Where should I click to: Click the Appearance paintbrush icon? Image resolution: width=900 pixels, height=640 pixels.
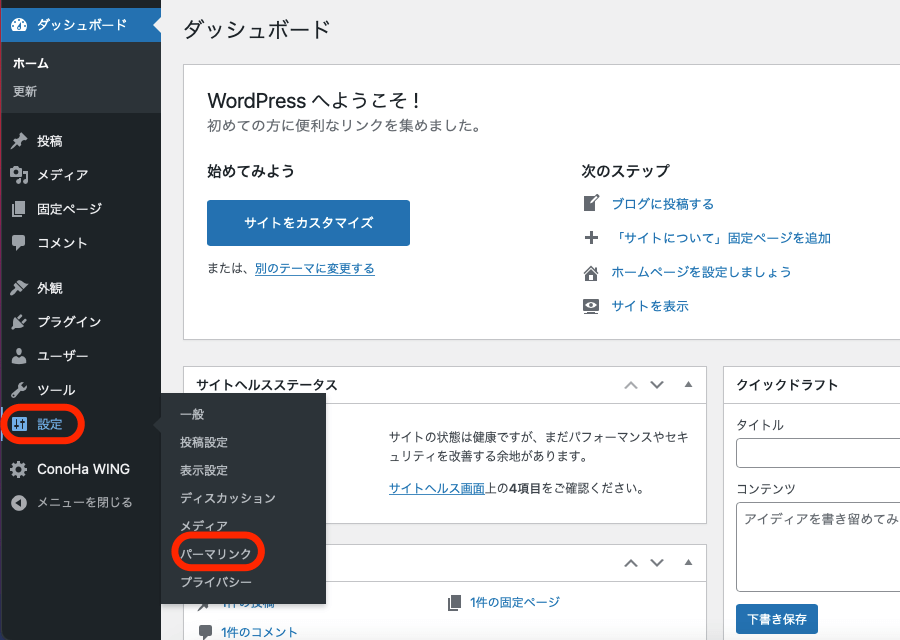(x=18, y=288)
